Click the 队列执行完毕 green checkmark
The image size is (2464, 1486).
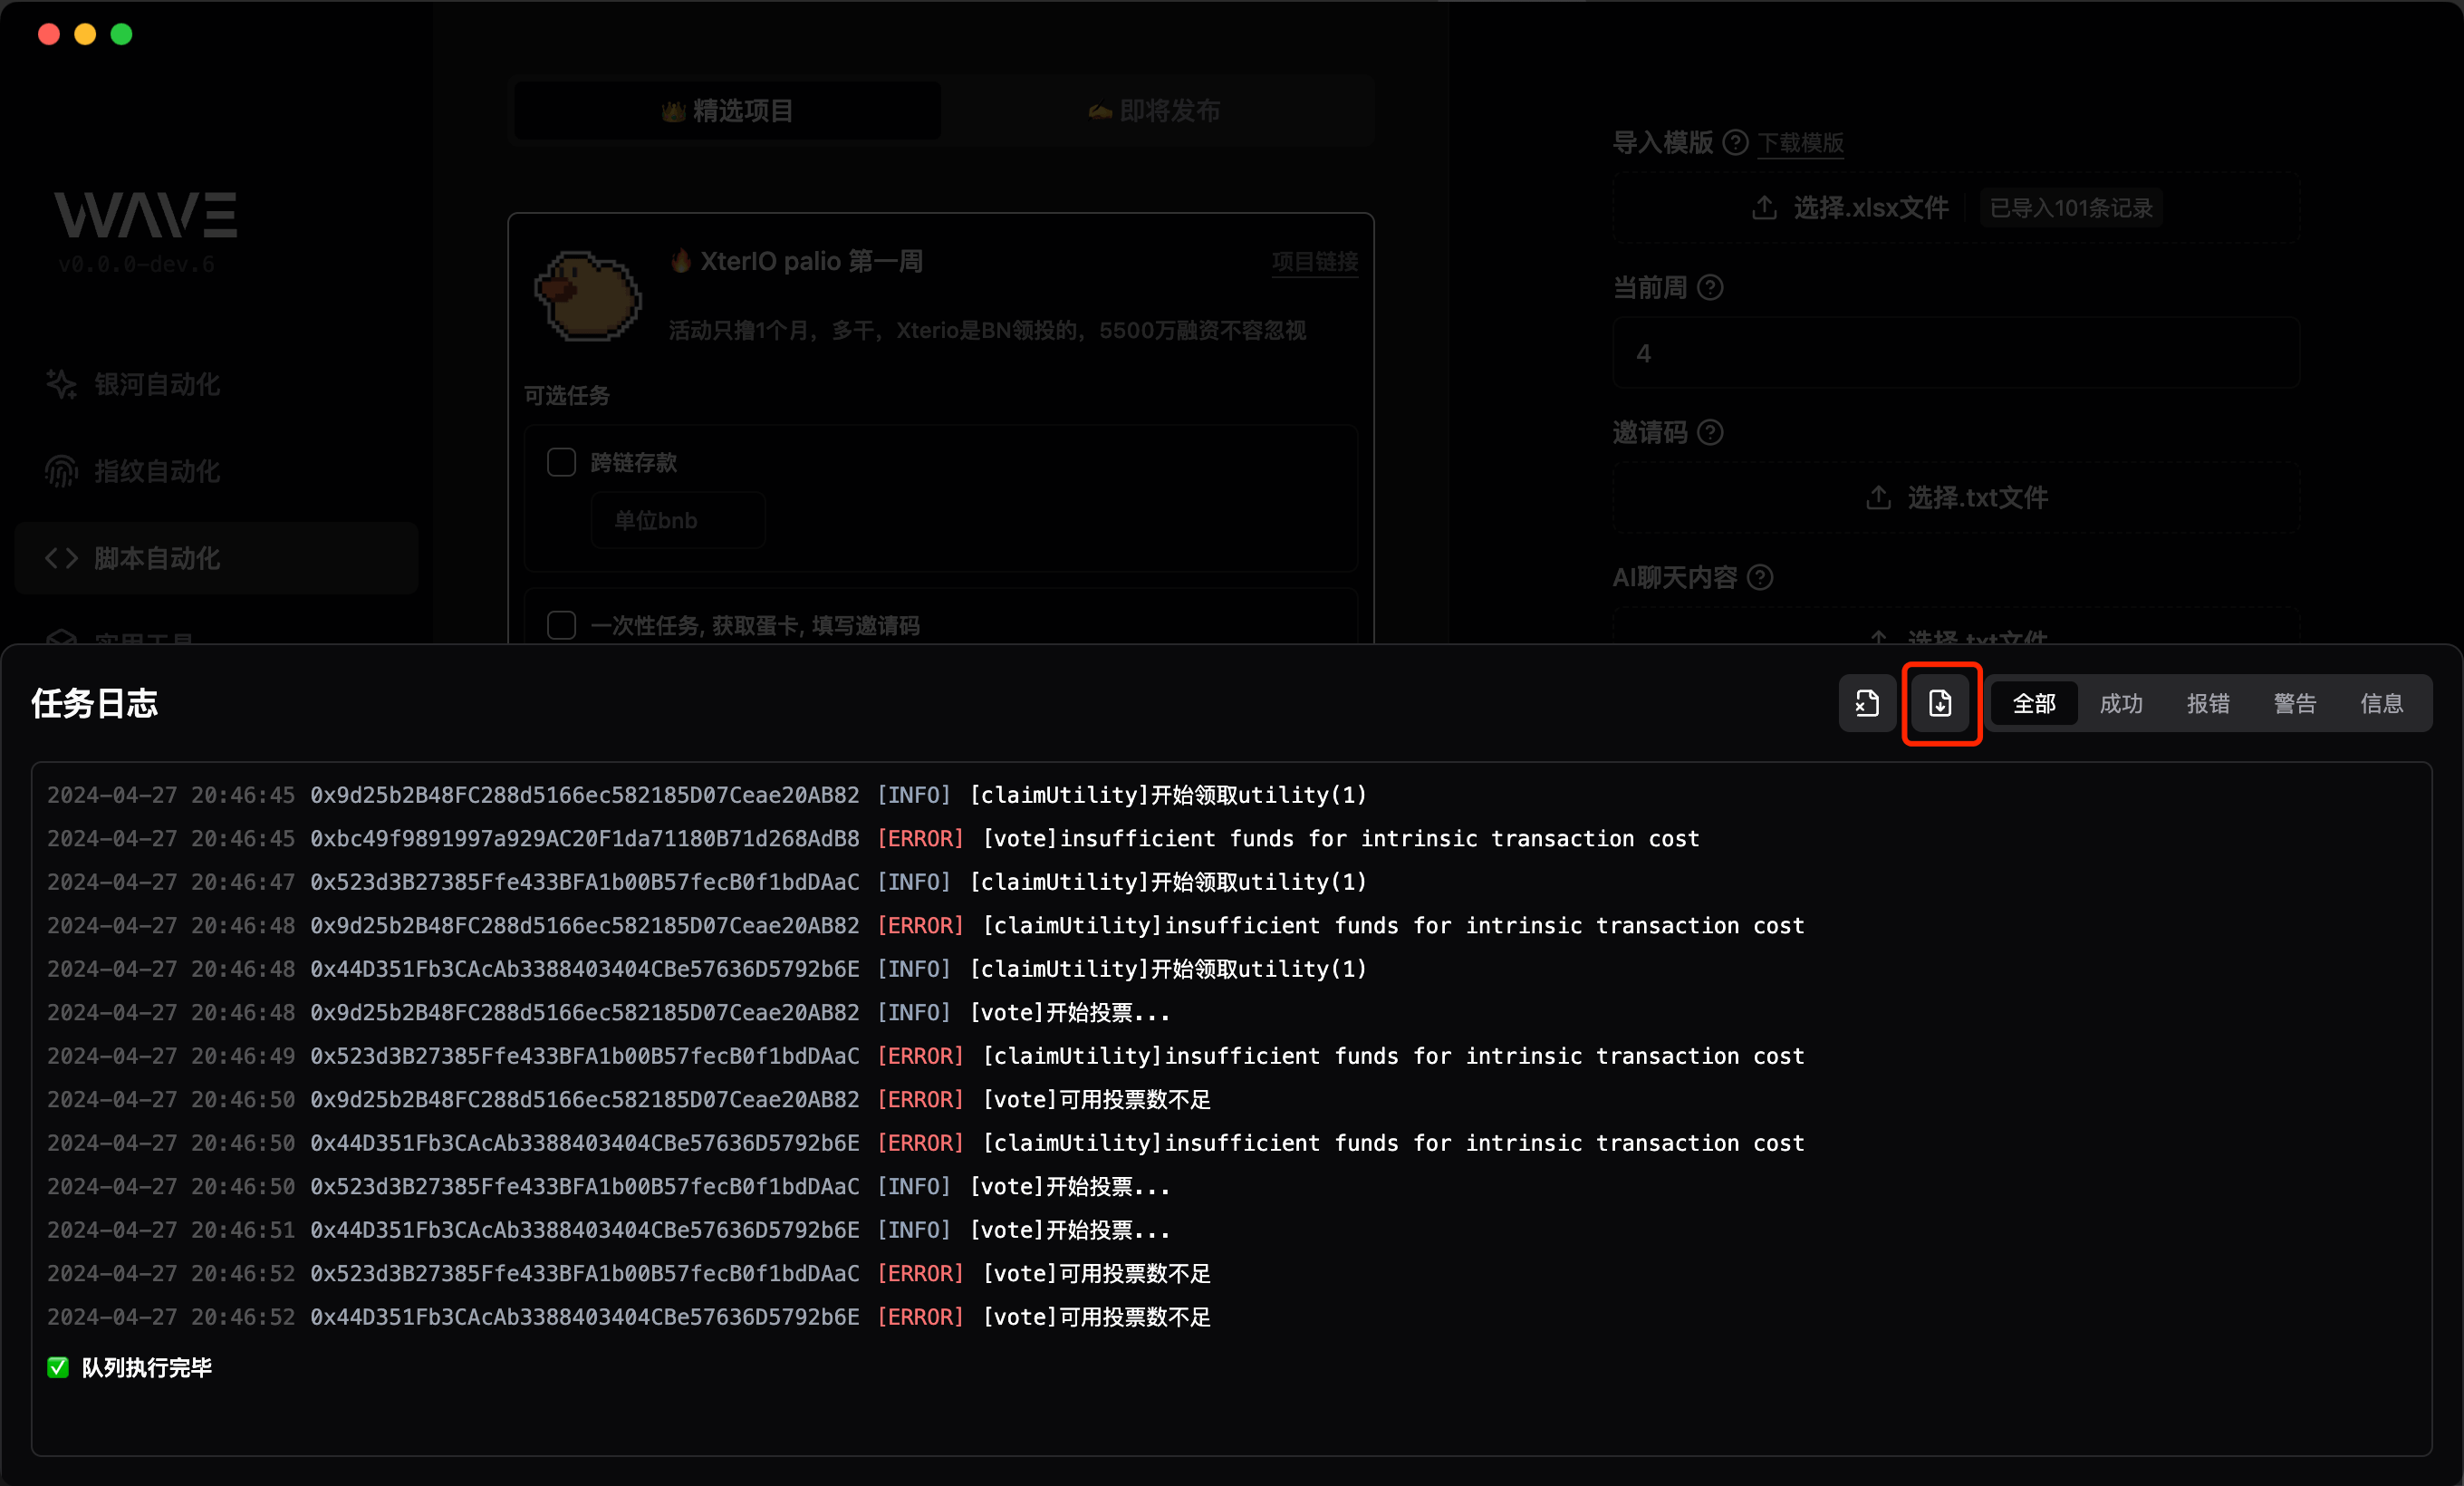point(57,1367)
